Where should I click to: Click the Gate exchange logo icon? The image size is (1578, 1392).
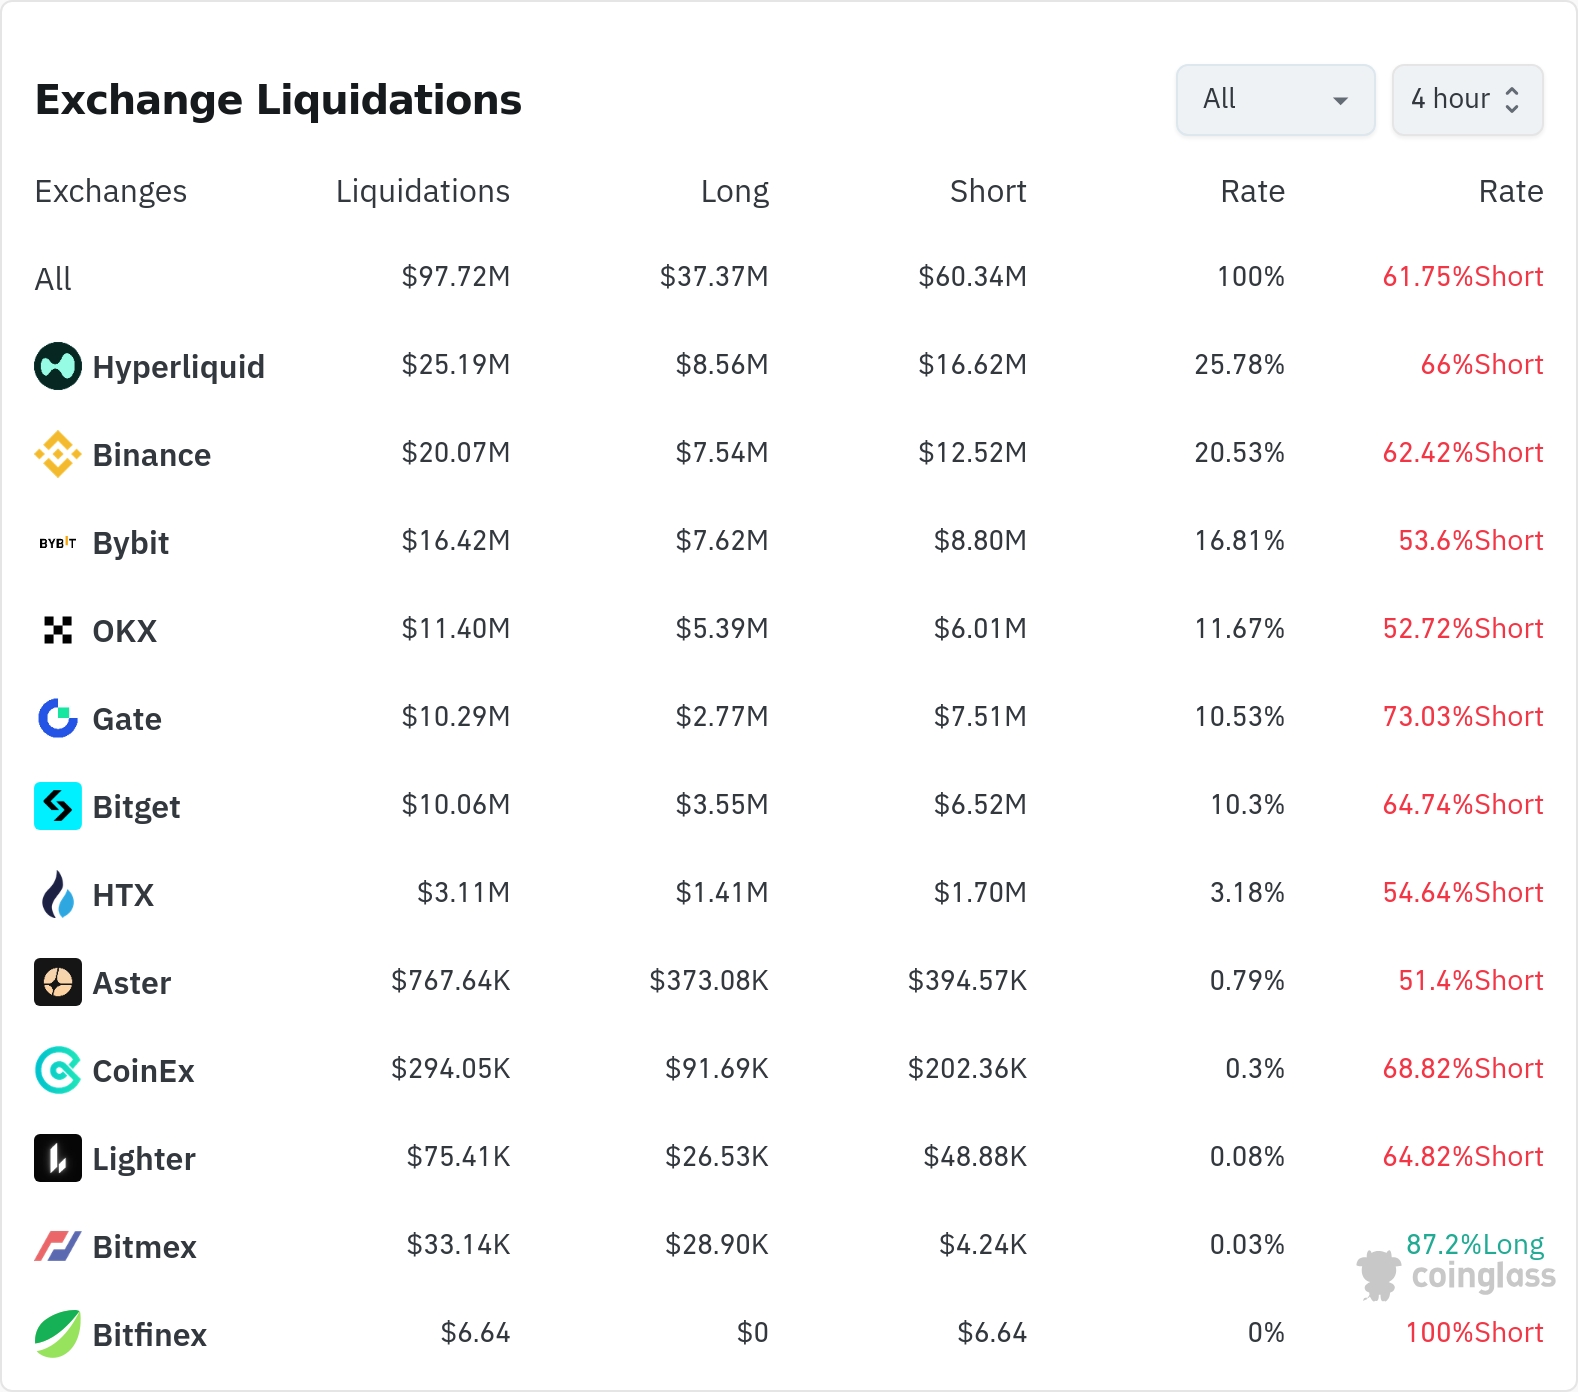[58, 718]
